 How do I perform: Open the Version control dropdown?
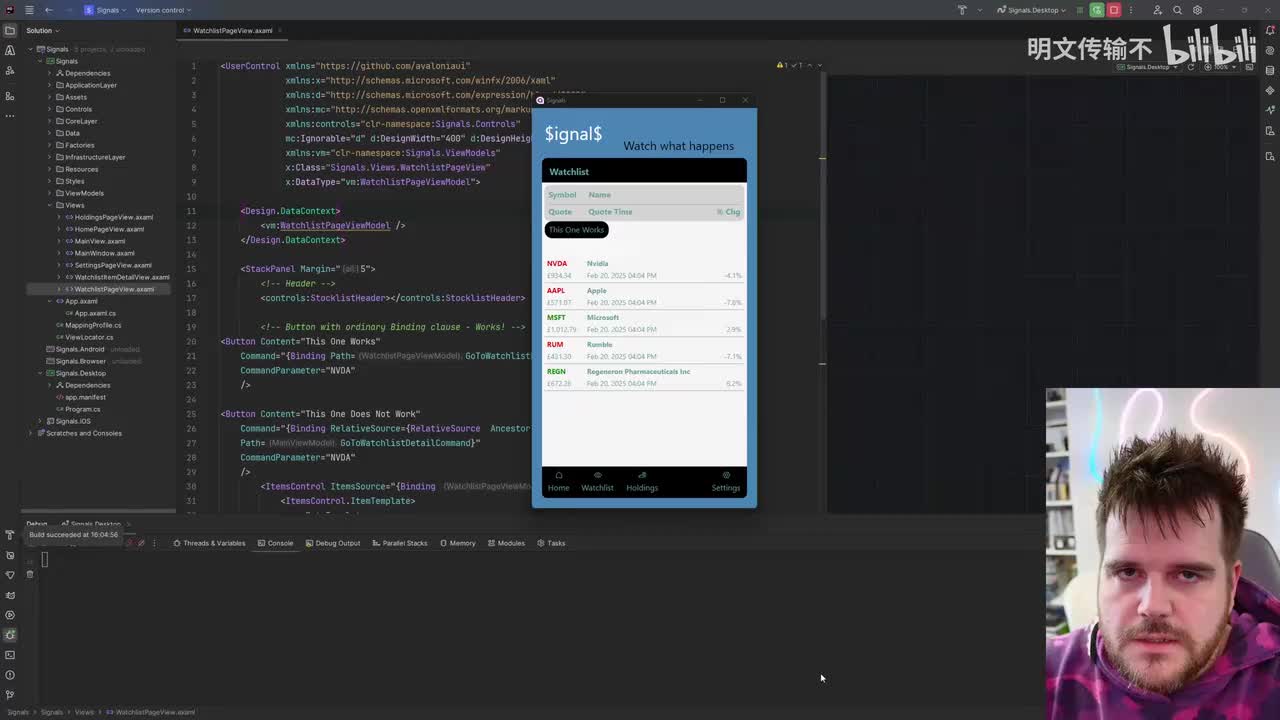[163, 10]
